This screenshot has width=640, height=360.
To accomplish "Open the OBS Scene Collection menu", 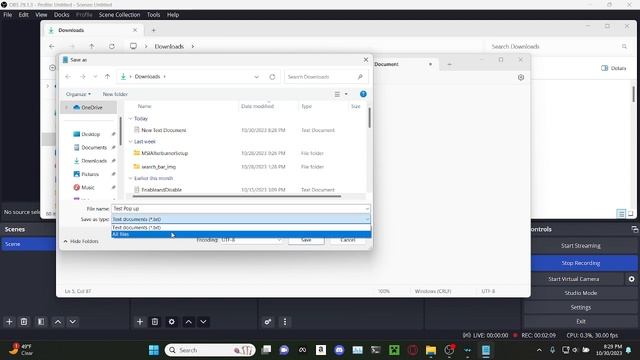I will click(x=119, y=15).
